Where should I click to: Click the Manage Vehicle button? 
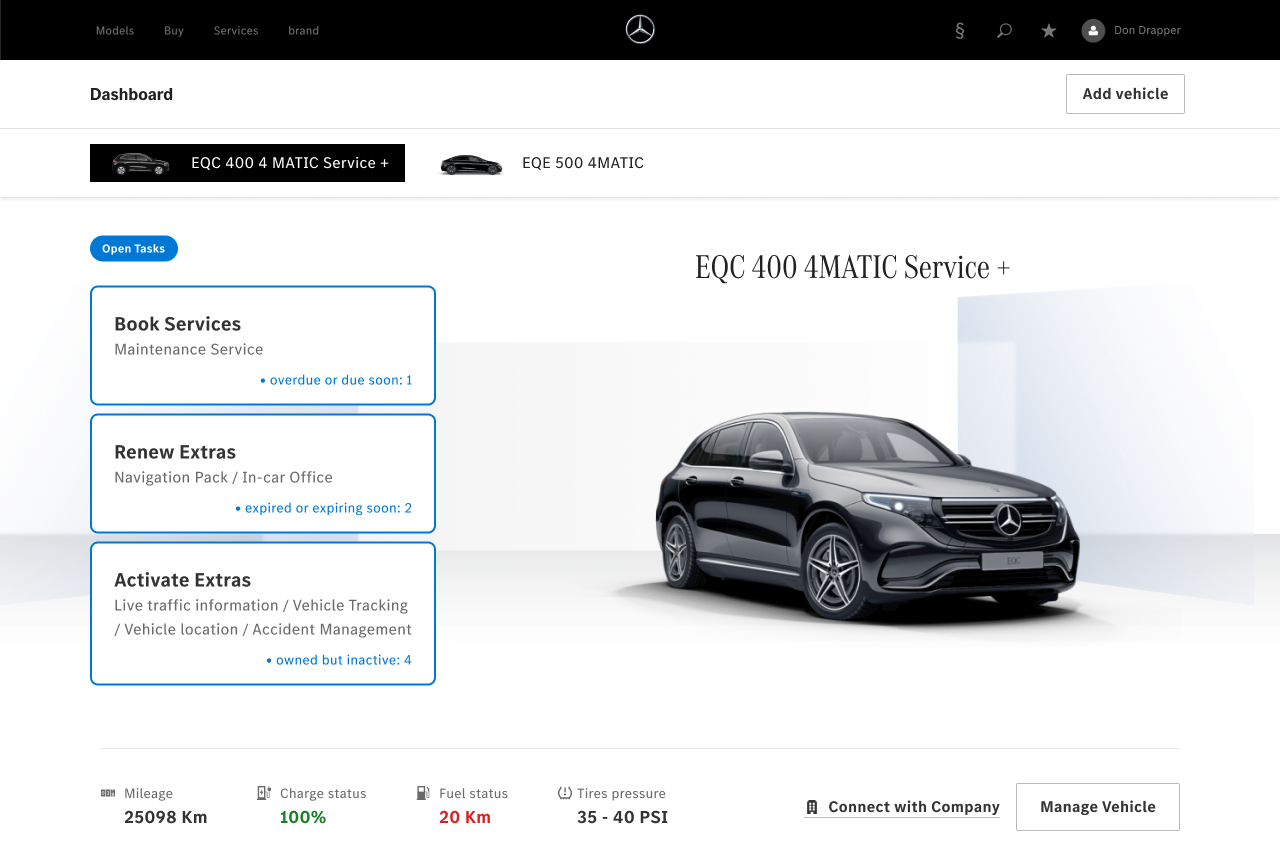click(1097, 807)
